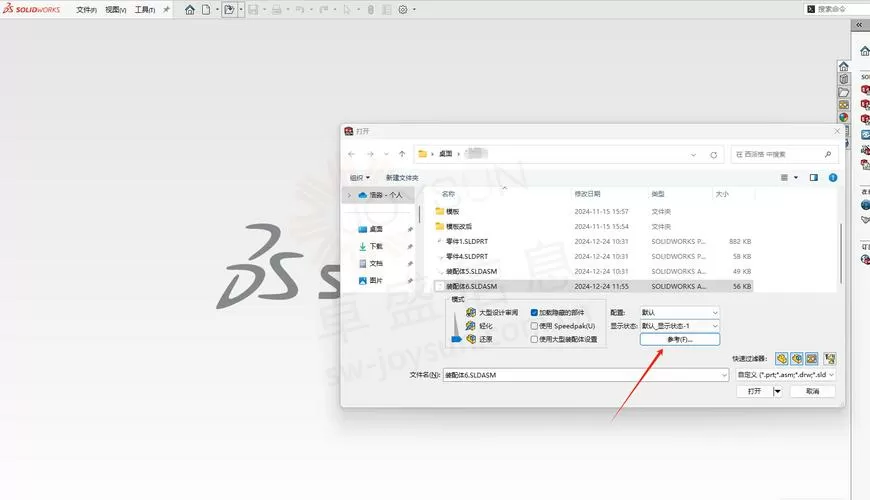The image size is (870, 500).
Task: Enable the 使用 Speedpak(U) checkbox
Action: (534, 326)
